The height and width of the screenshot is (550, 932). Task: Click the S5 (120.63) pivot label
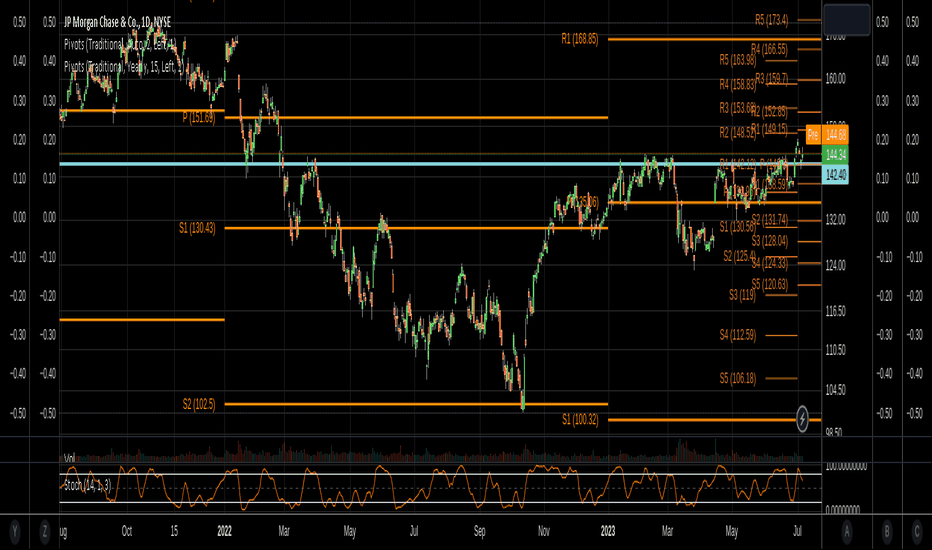point(770,284)
